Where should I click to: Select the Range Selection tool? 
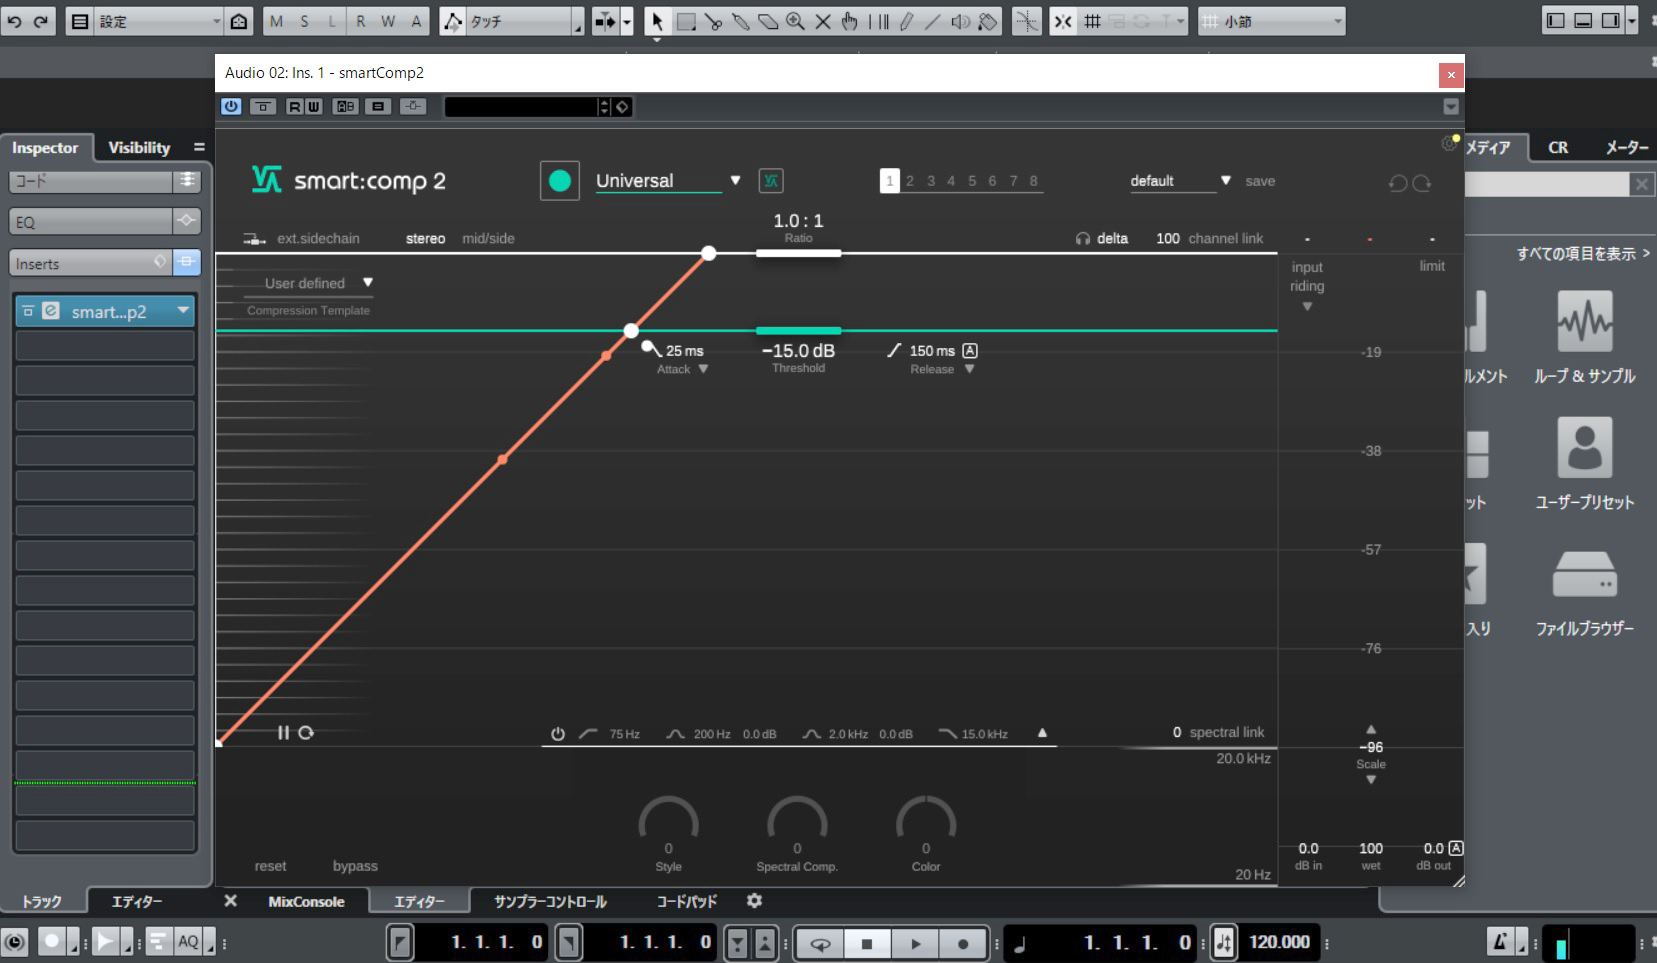[x=686, y=21]
